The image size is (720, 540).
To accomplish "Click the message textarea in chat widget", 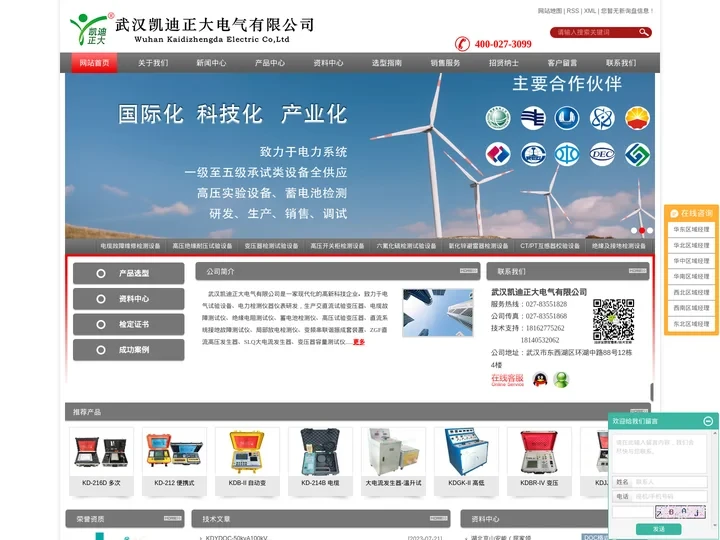I will [659, 453].
